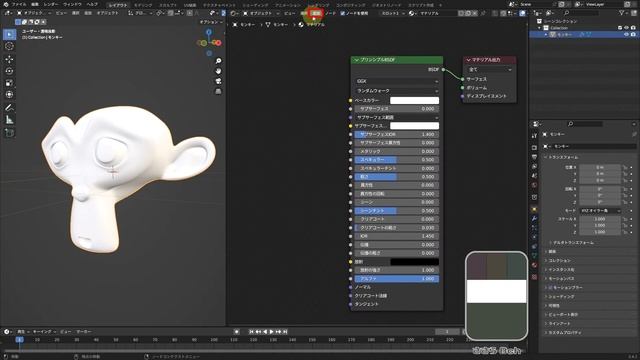
Task: Select the Add Cube tool
Action: point(9,133)
